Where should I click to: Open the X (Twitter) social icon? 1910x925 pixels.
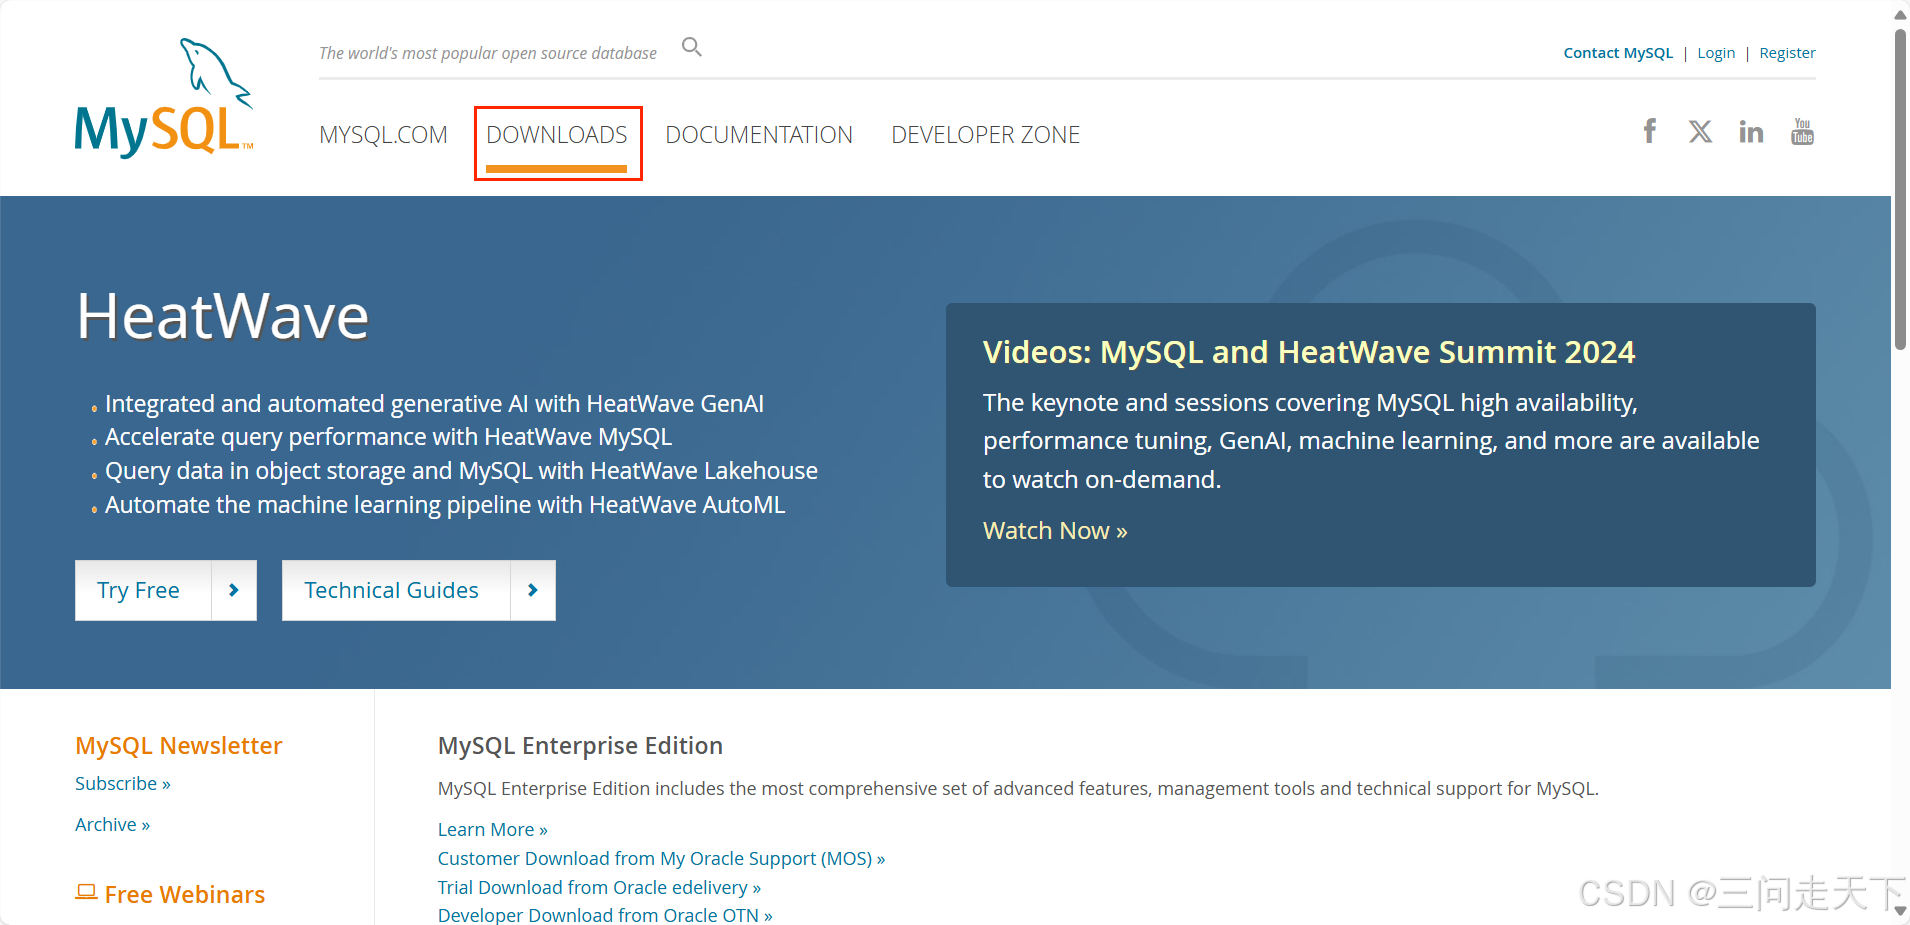[1700, 132]
